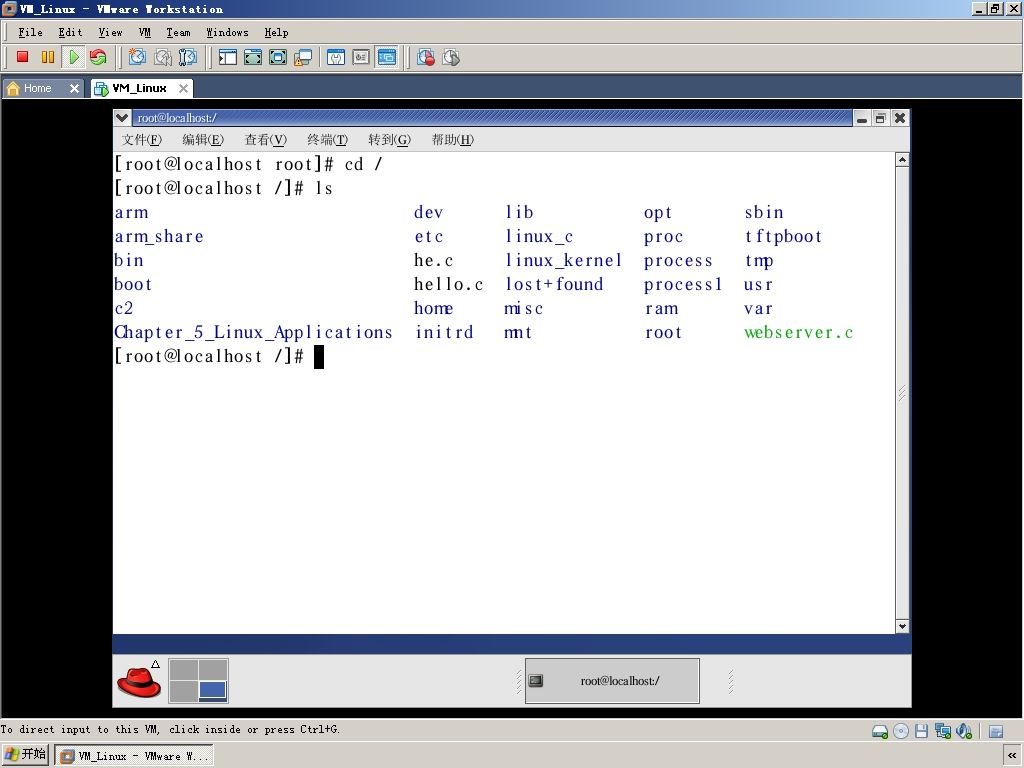Open the terminal 文件(F) menu
The width and height of the screenshot is (1024, 768).
(x=142, y=140)
